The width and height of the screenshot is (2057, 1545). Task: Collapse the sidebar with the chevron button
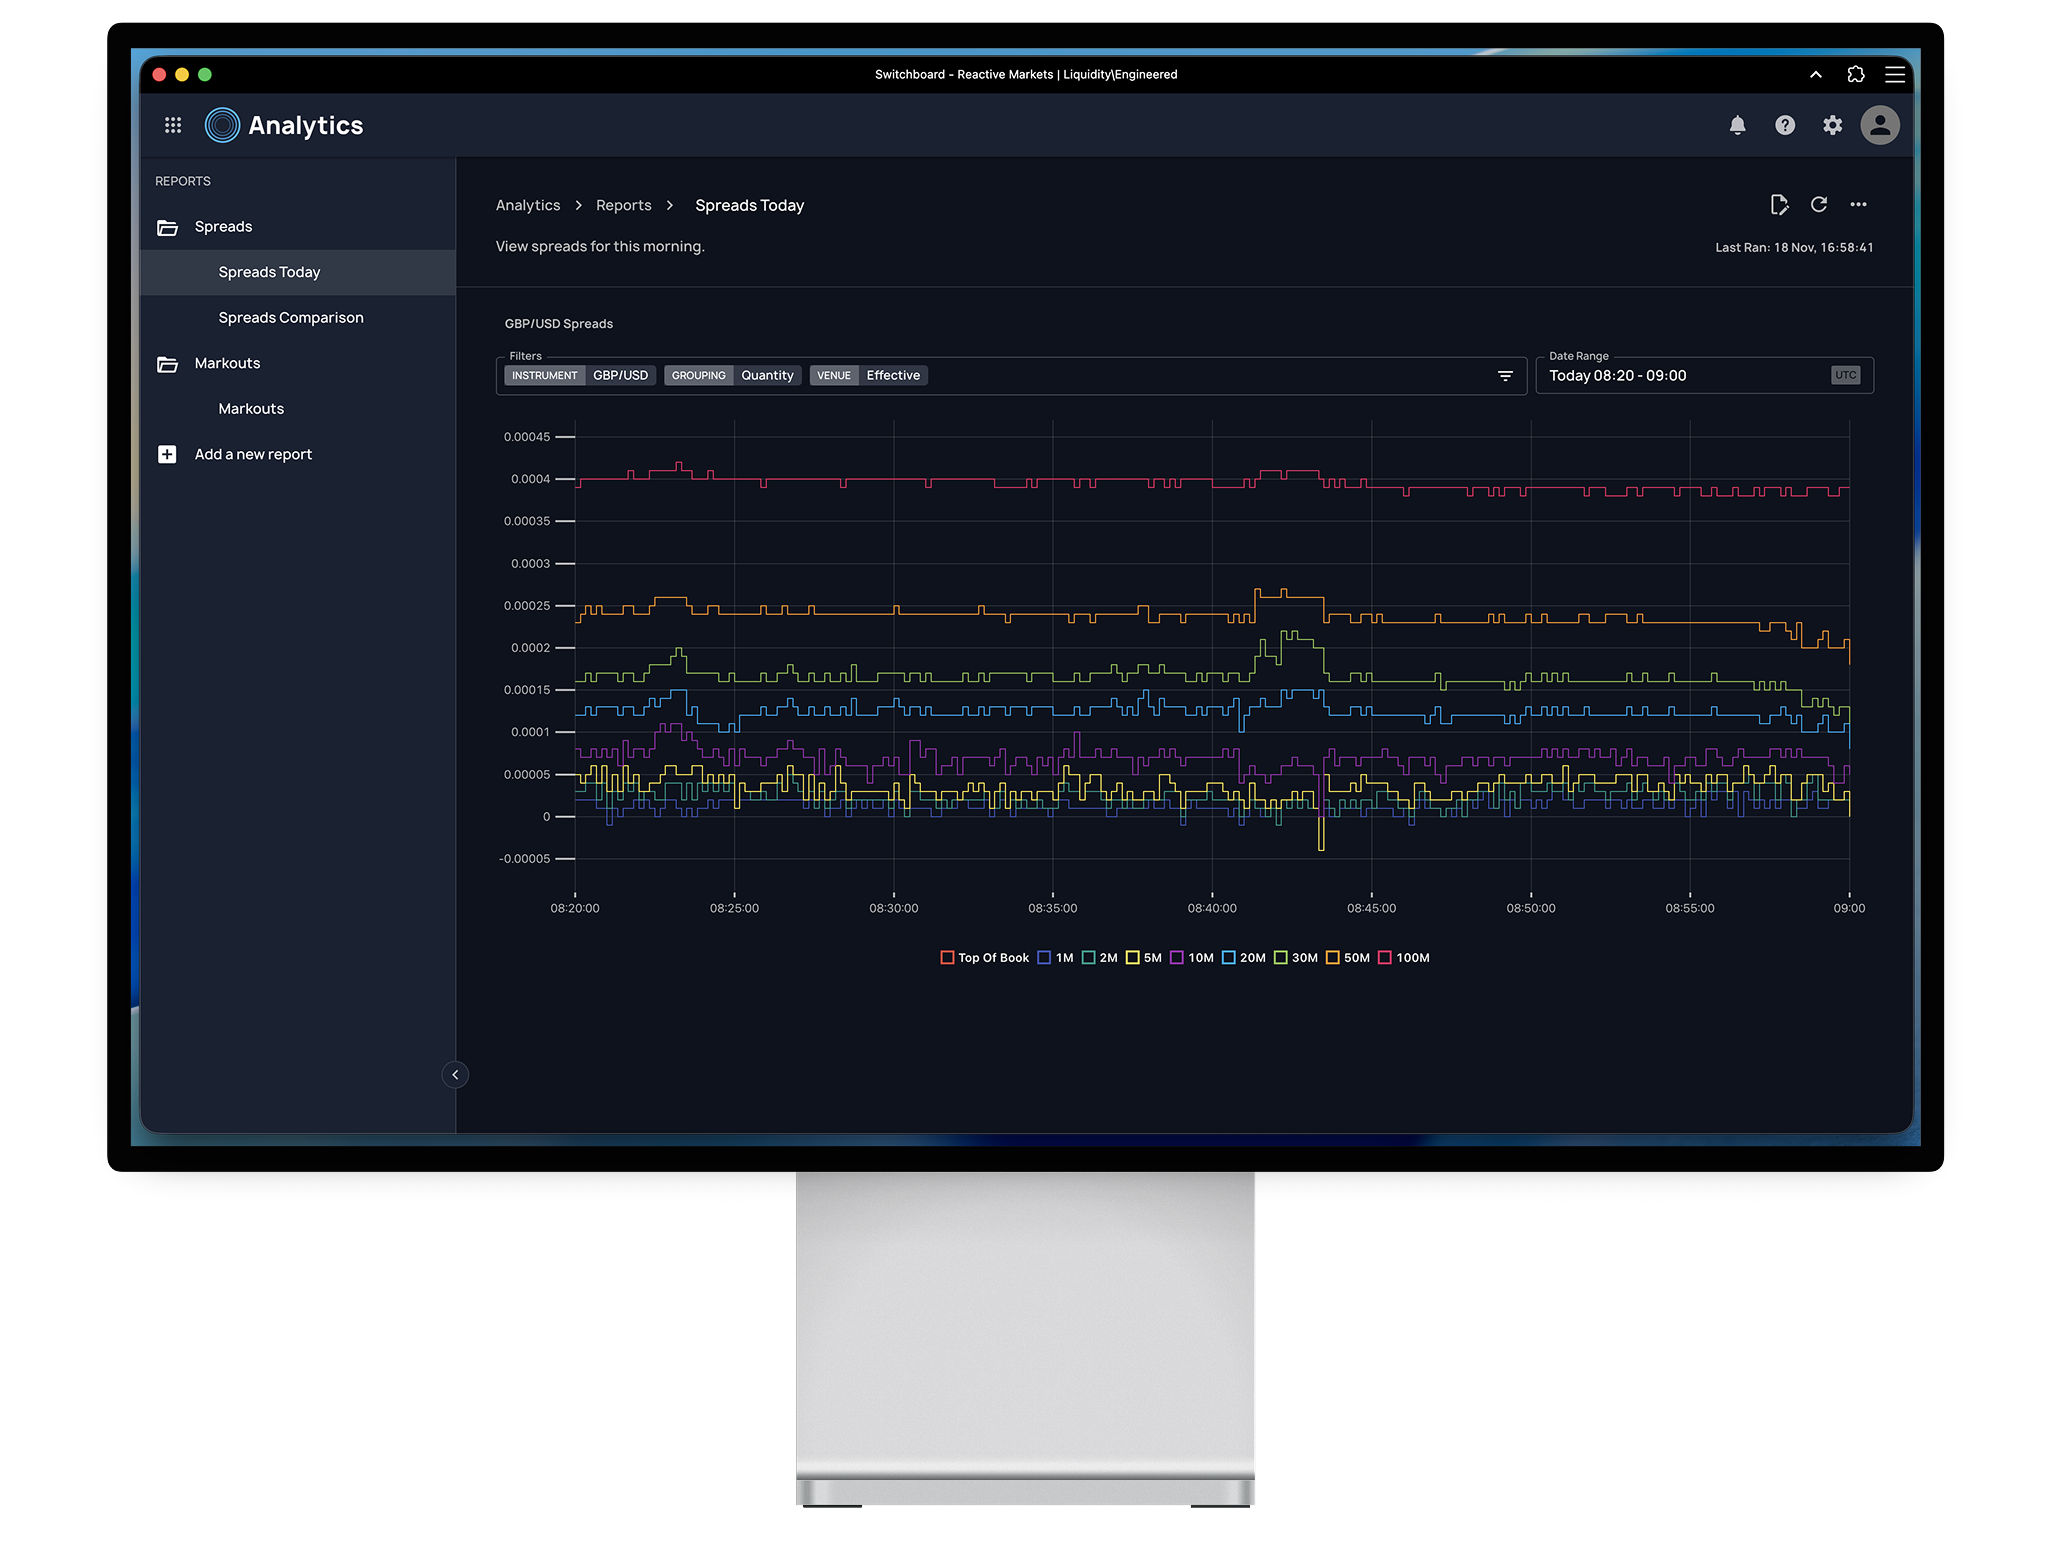(x=455, y=1075)
